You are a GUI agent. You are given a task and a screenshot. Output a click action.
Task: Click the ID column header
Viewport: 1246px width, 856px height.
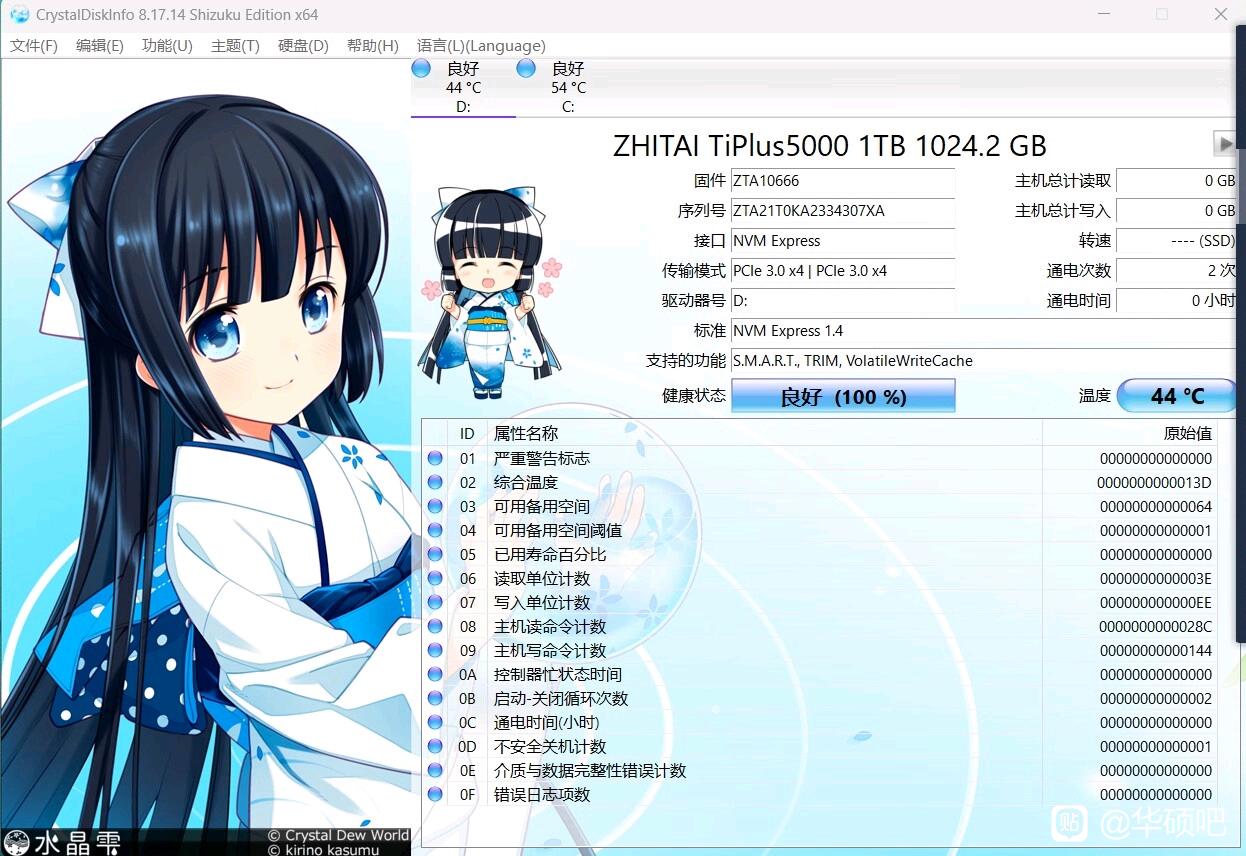pyautogui.click(x=467, y=433)
